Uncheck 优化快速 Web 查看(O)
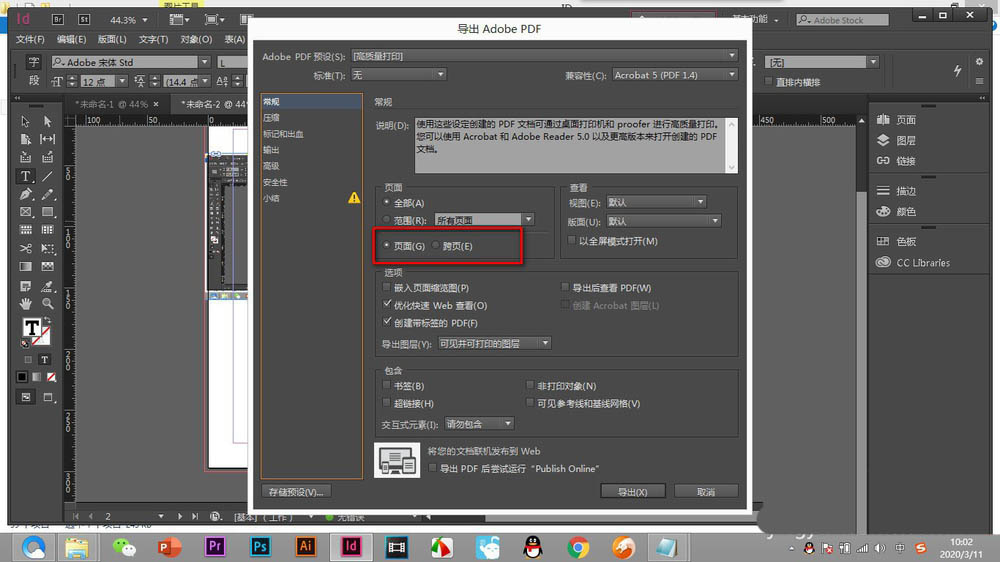 [x=386, y=305]
